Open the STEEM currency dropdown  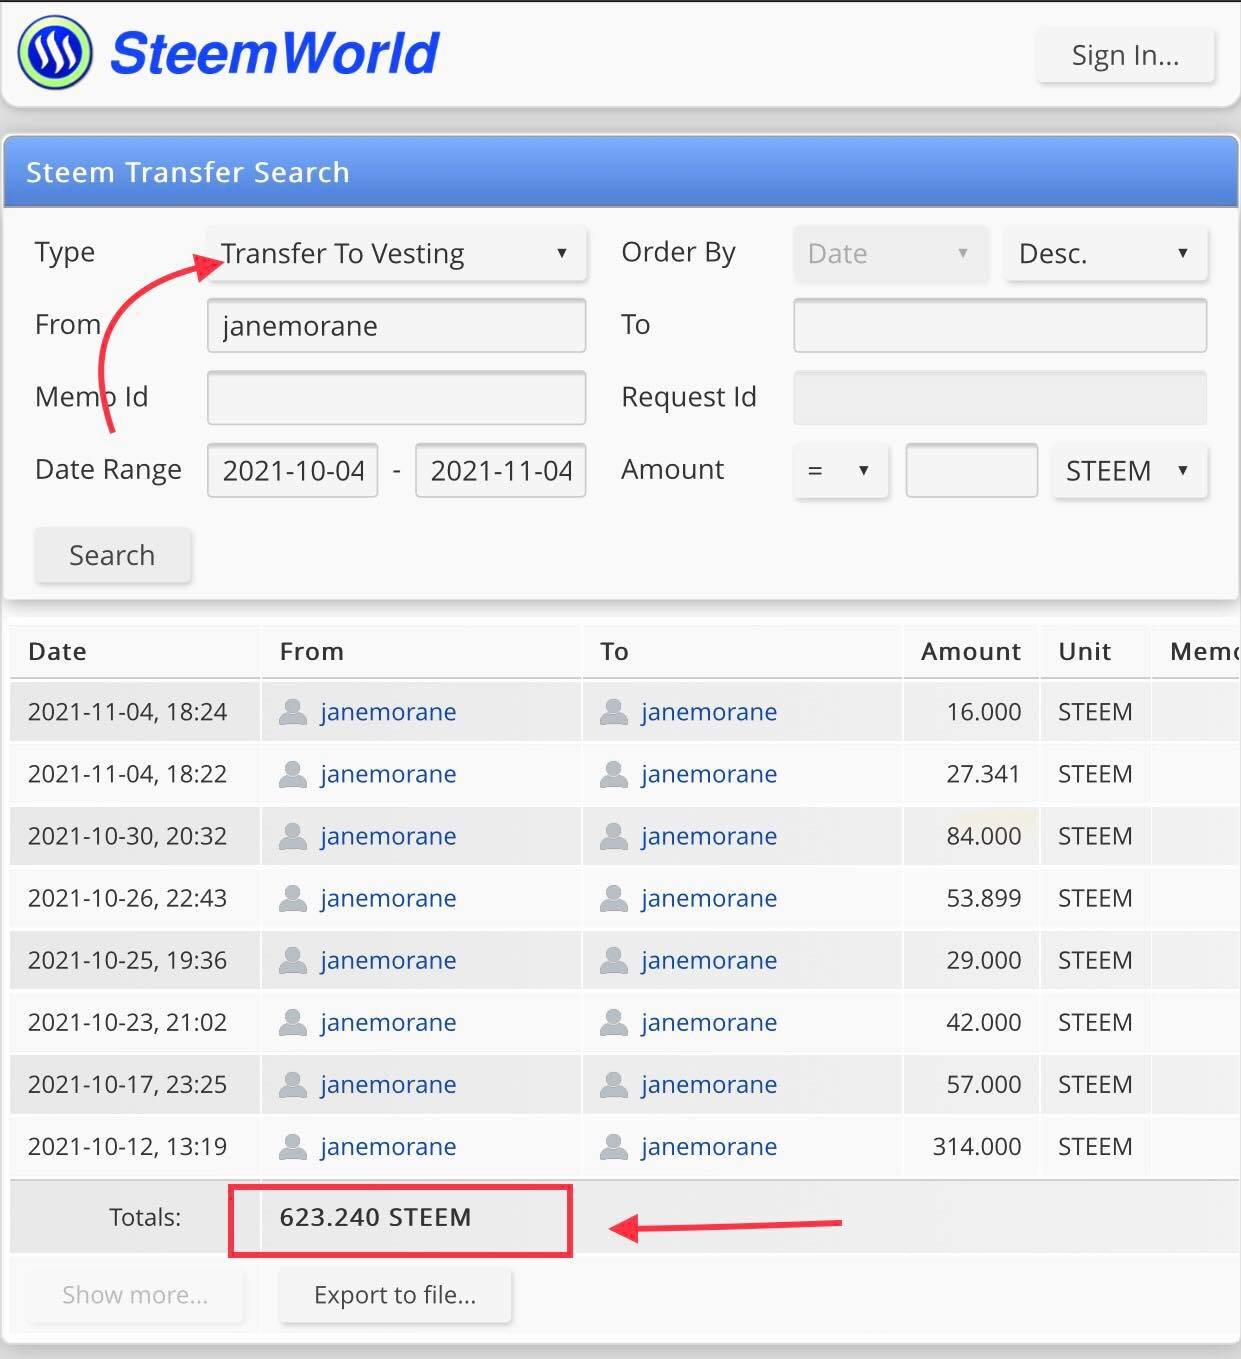[x=1129, y=471]
